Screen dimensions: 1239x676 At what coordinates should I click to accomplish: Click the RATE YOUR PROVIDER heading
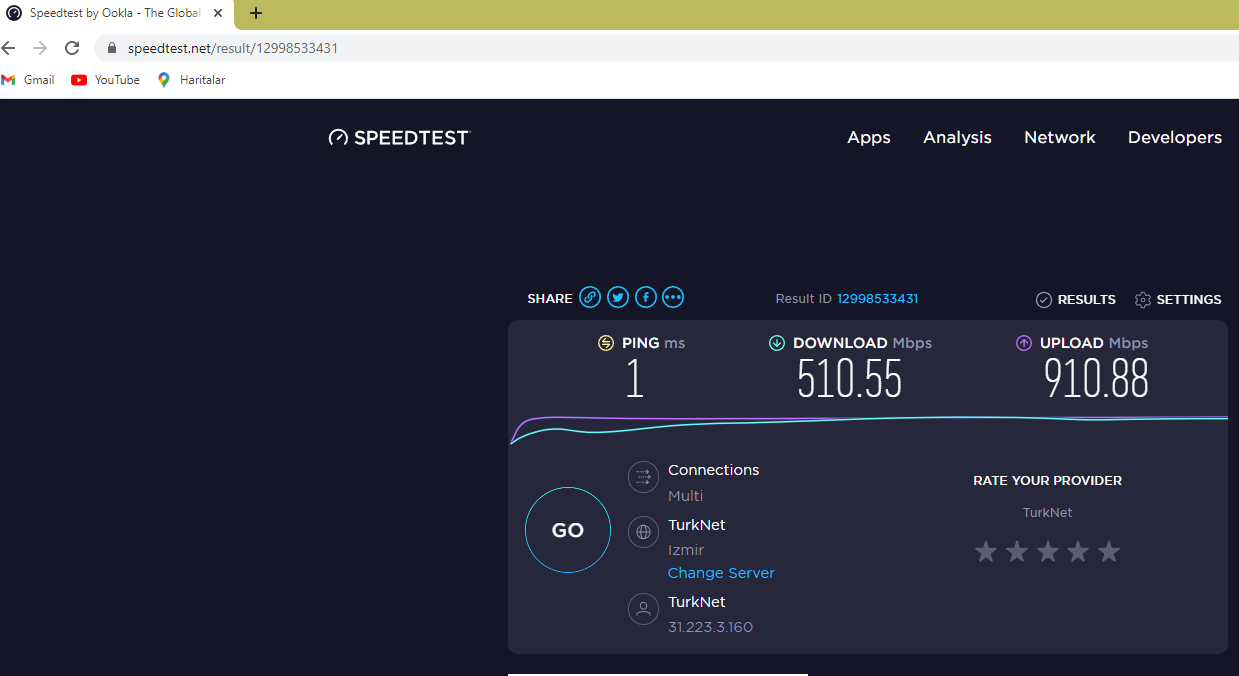tap(1047, 481)
